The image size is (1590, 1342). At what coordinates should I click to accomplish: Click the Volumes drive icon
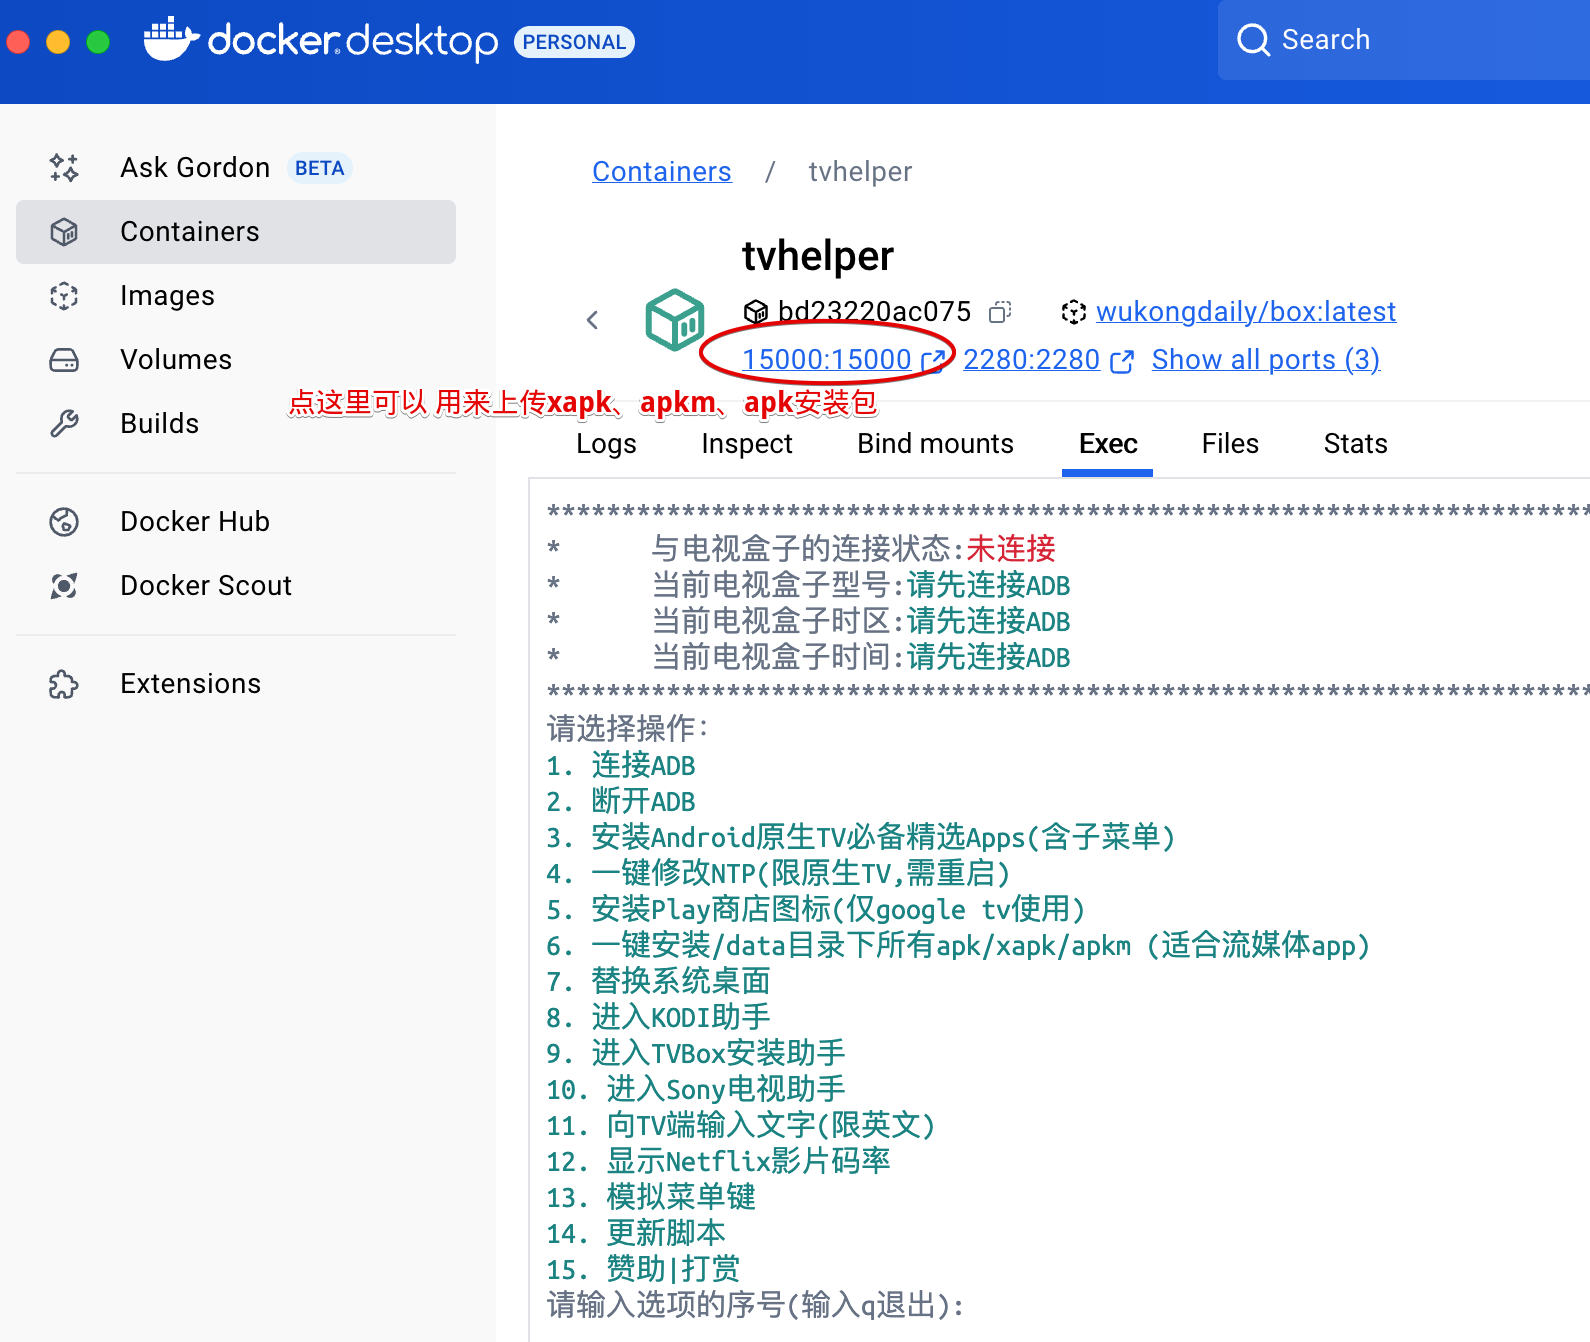(x=64, y=359)
